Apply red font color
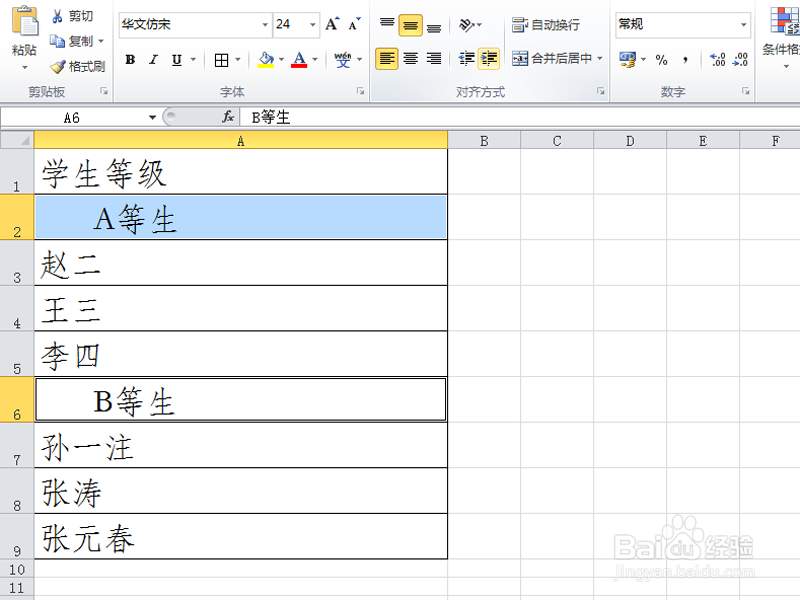This screenshot has width=800, height=600. click(x=299, y=60)
